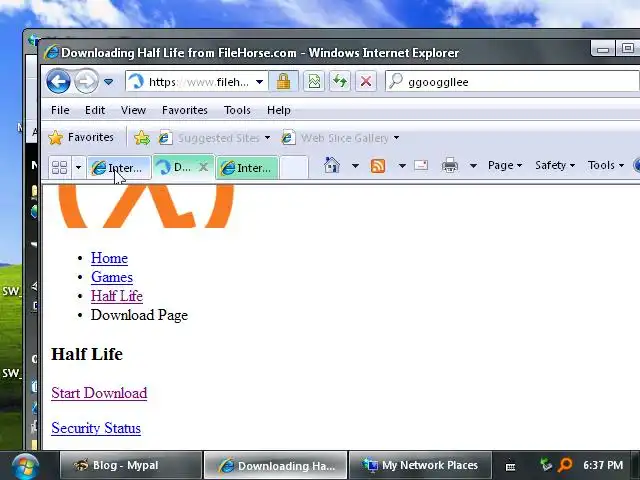Viewport: 640px width, 480px height.
Task: Open the Tools menu in menu bar
Action: (x=237, y=110)
